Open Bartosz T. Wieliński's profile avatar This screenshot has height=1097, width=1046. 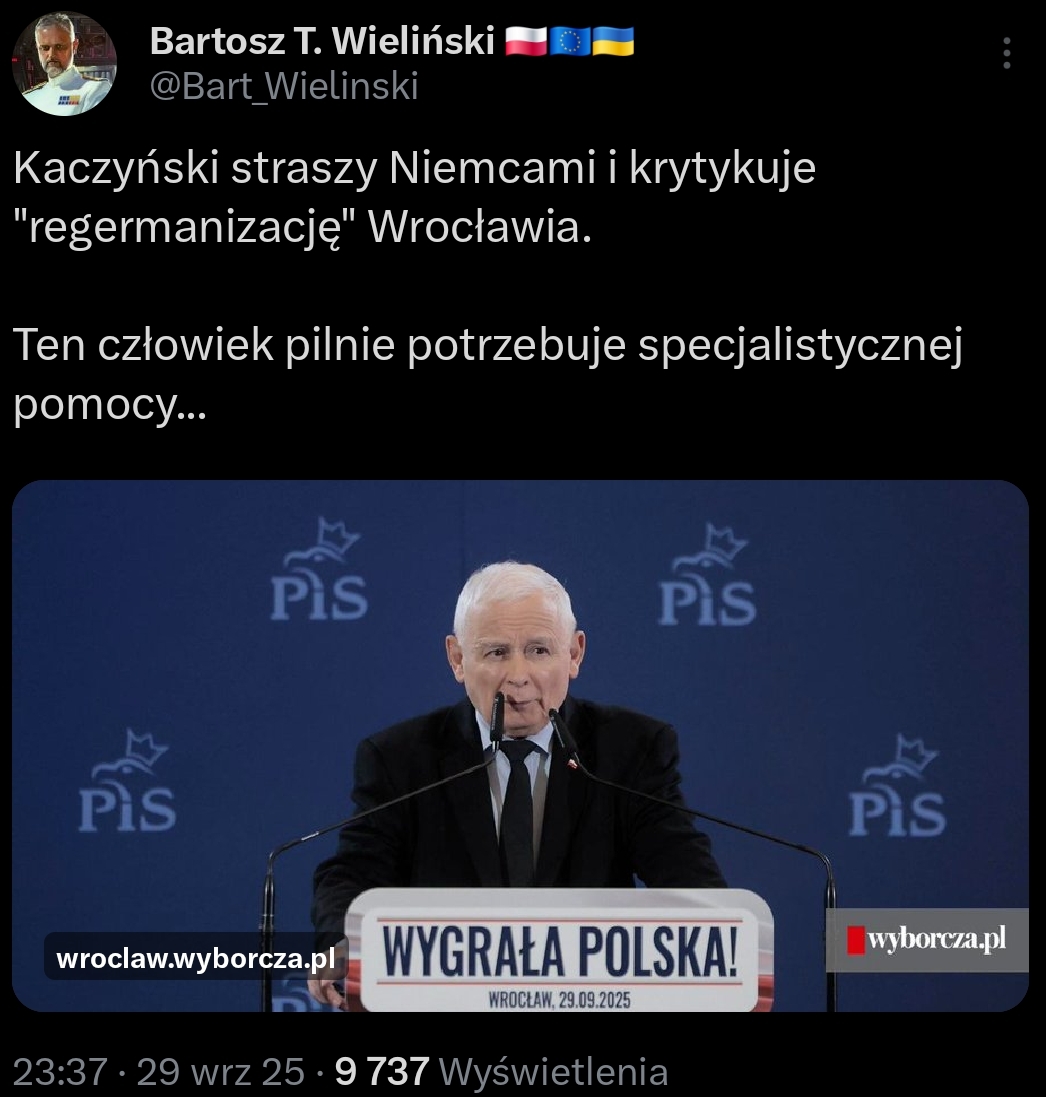click(64, 63)
